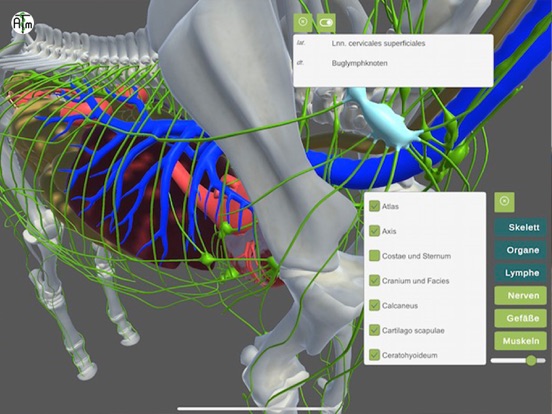Click the Lnn. cervicales superficiales label
552x414 pixels.
[378, 43]
